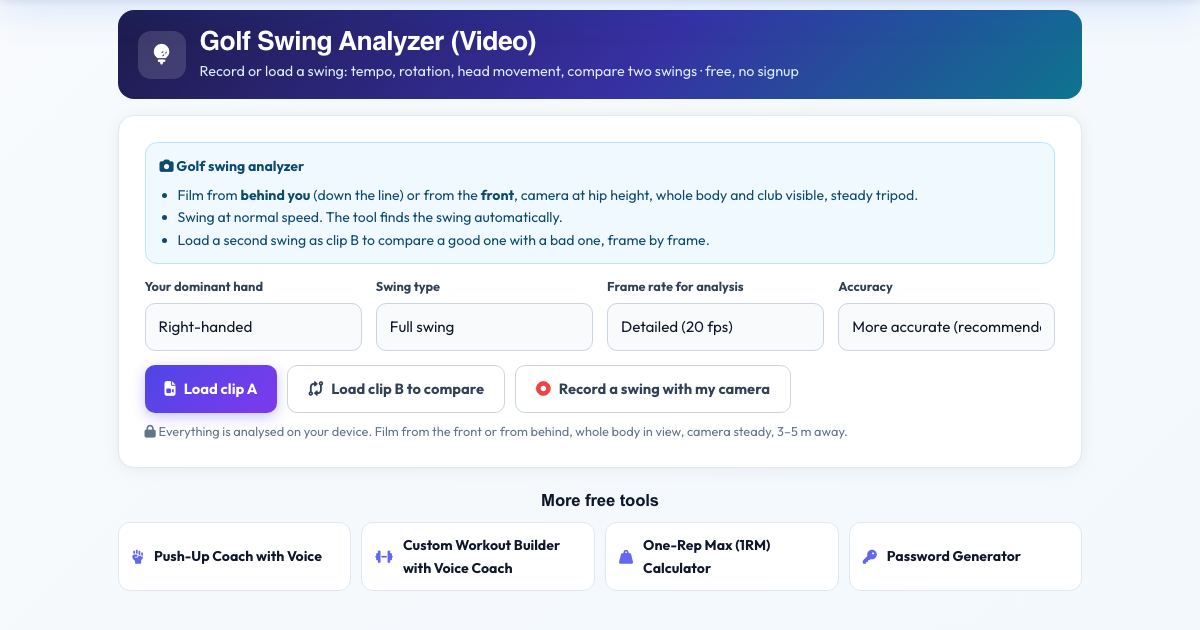Click the Golf Swing Analyzer (Video) title

368,41
